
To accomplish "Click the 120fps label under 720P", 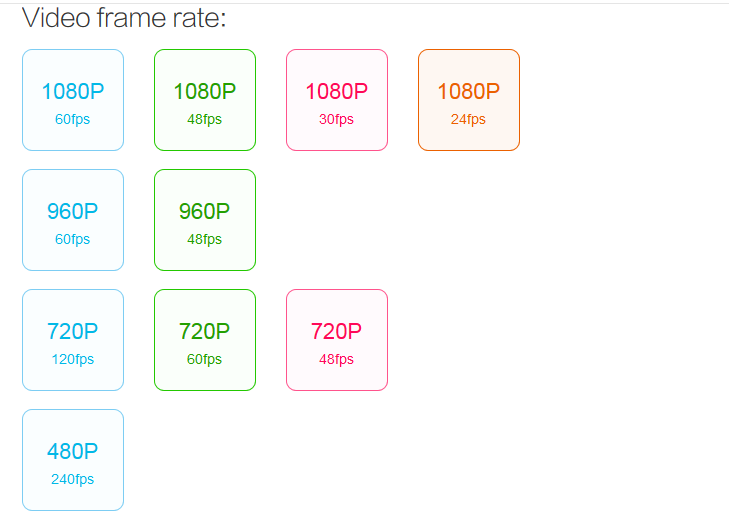I will click(x=73, y=359).
